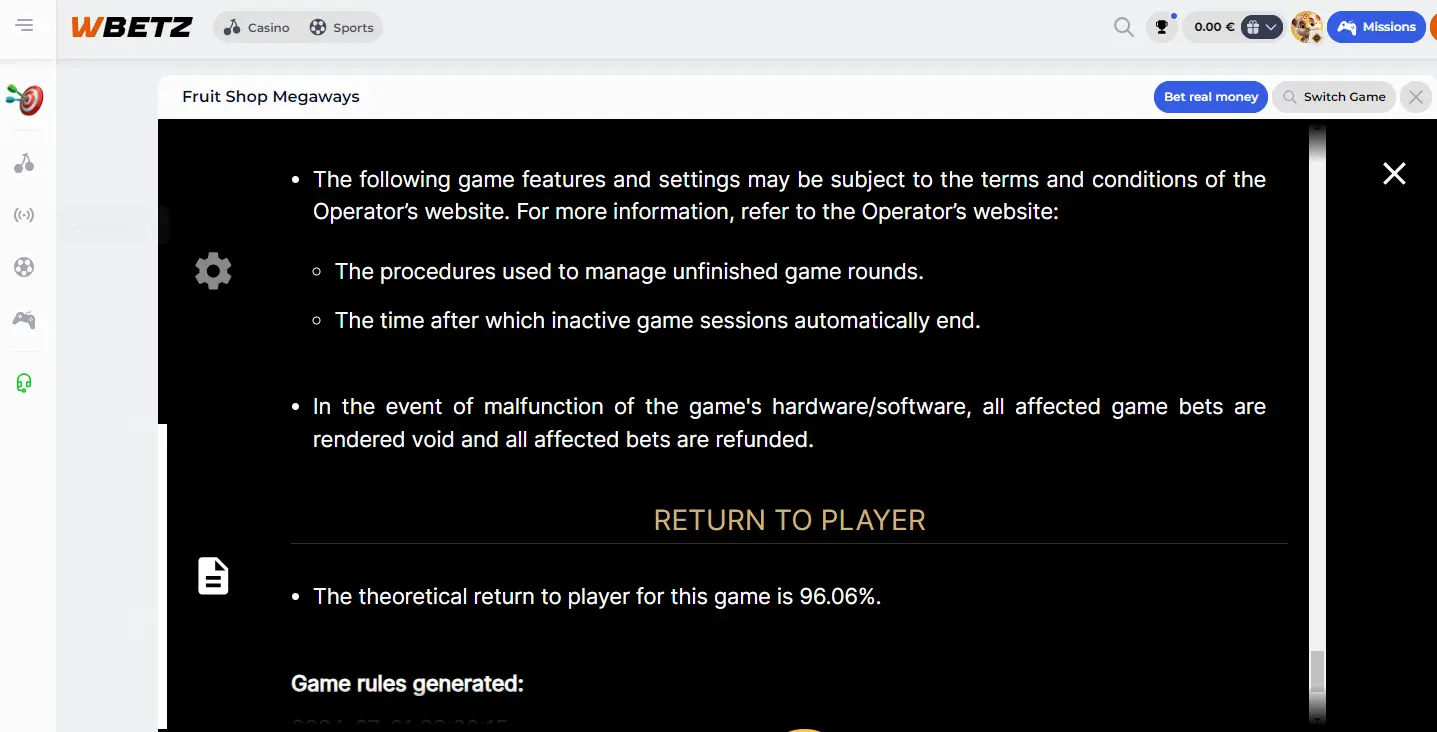The height and width of the screenshot is (732, 1437).
Task: Open the document game rules icon
Action: [213, 576]
